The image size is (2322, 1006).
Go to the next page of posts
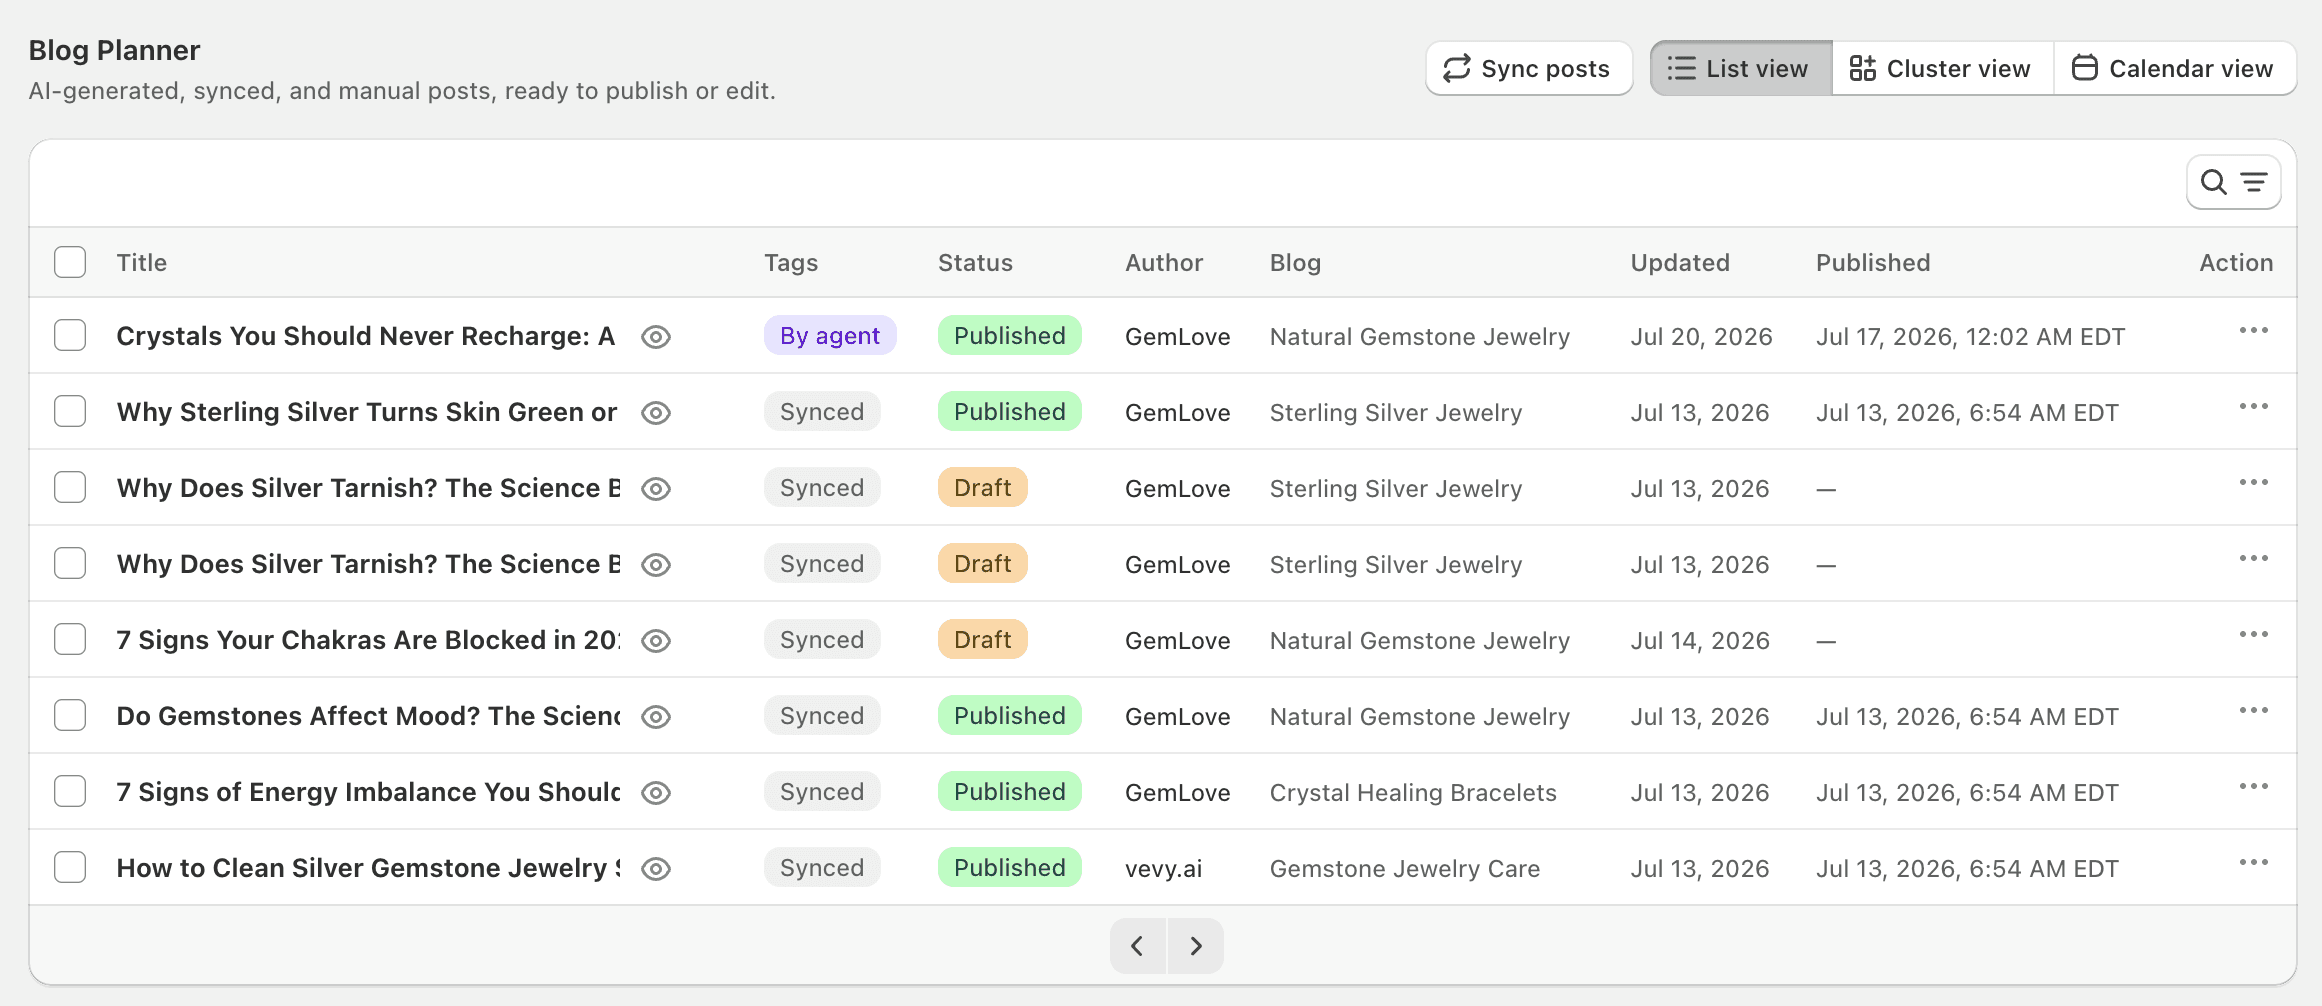pos(1196,946)
